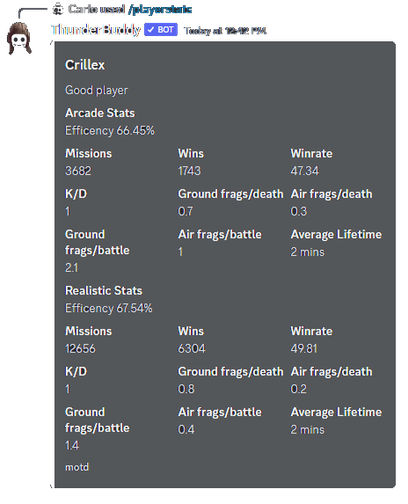Click the motd footer text

pos(77,467)
